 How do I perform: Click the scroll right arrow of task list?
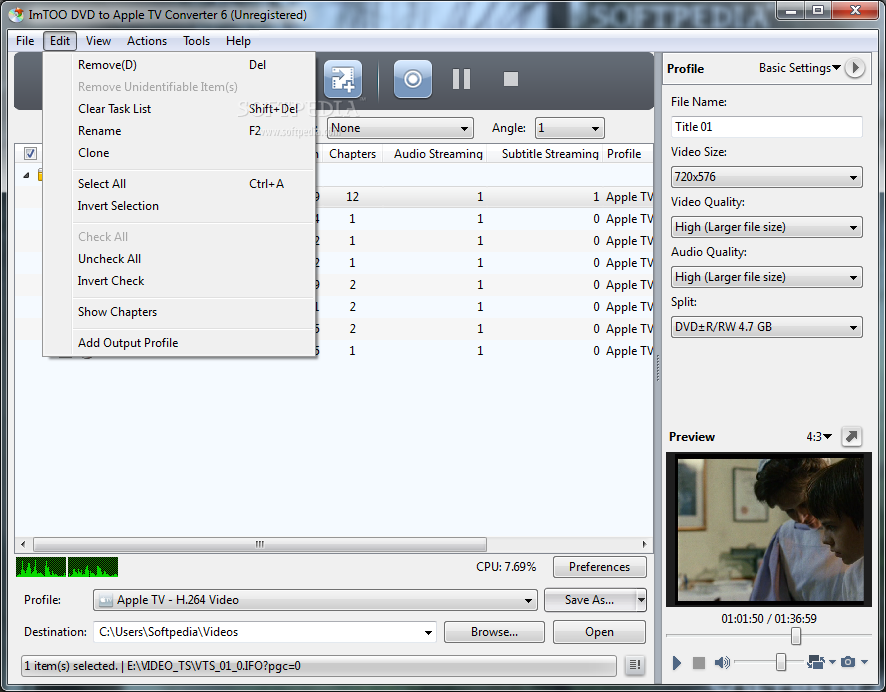644,545
